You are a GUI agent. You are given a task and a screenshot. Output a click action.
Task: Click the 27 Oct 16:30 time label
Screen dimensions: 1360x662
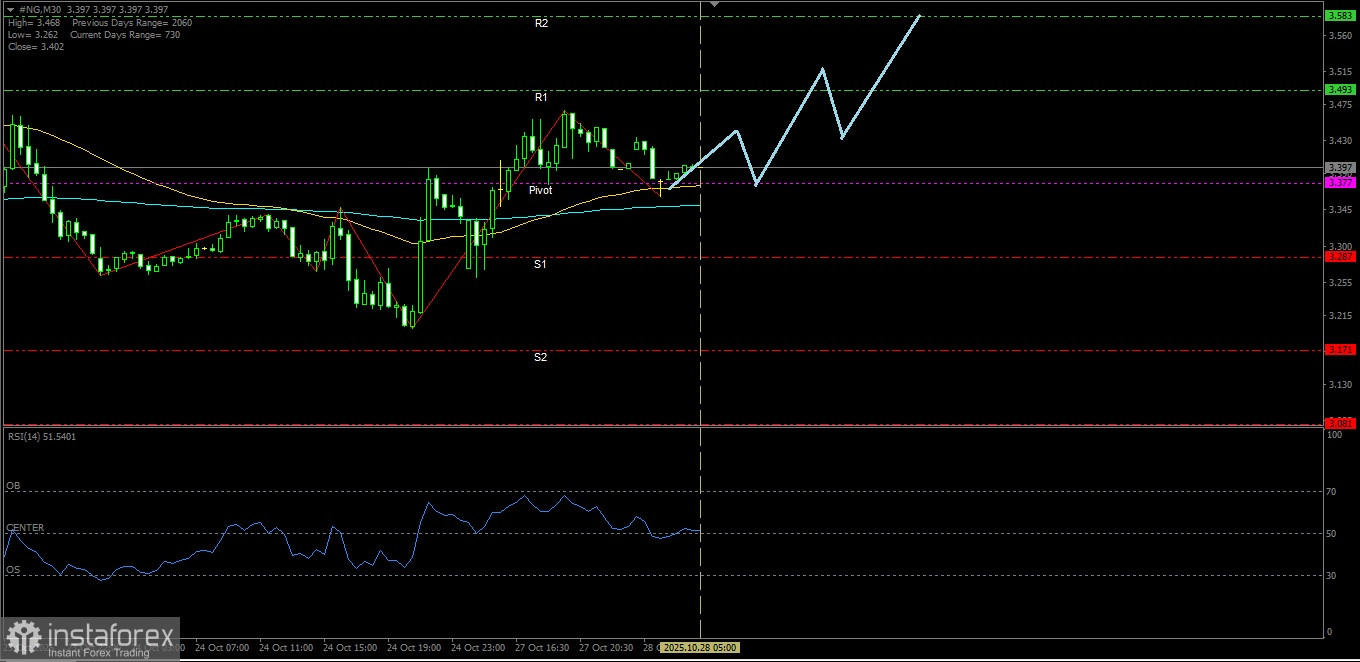click(544, 648)
